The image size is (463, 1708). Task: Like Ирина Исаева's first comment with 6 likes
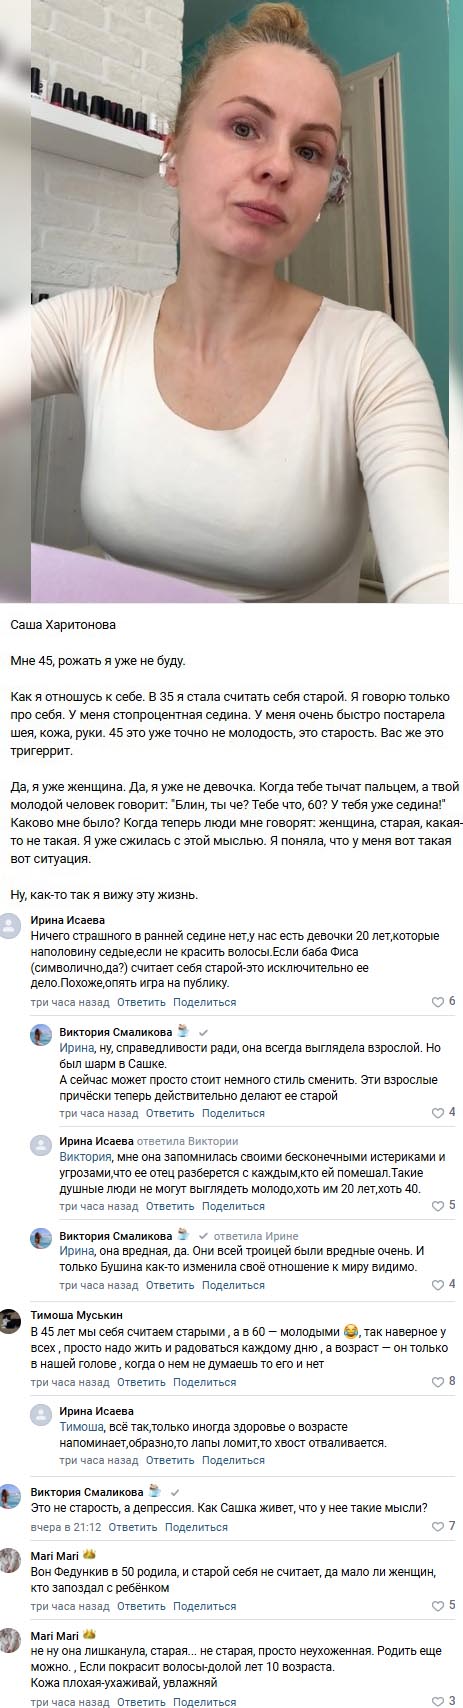pyautogui.click(x=443, y=1001)
